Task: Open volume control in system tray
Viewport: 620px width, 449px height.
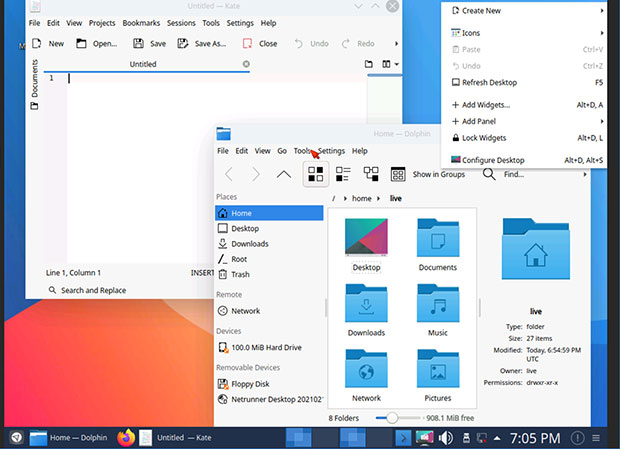Action: 446,438
